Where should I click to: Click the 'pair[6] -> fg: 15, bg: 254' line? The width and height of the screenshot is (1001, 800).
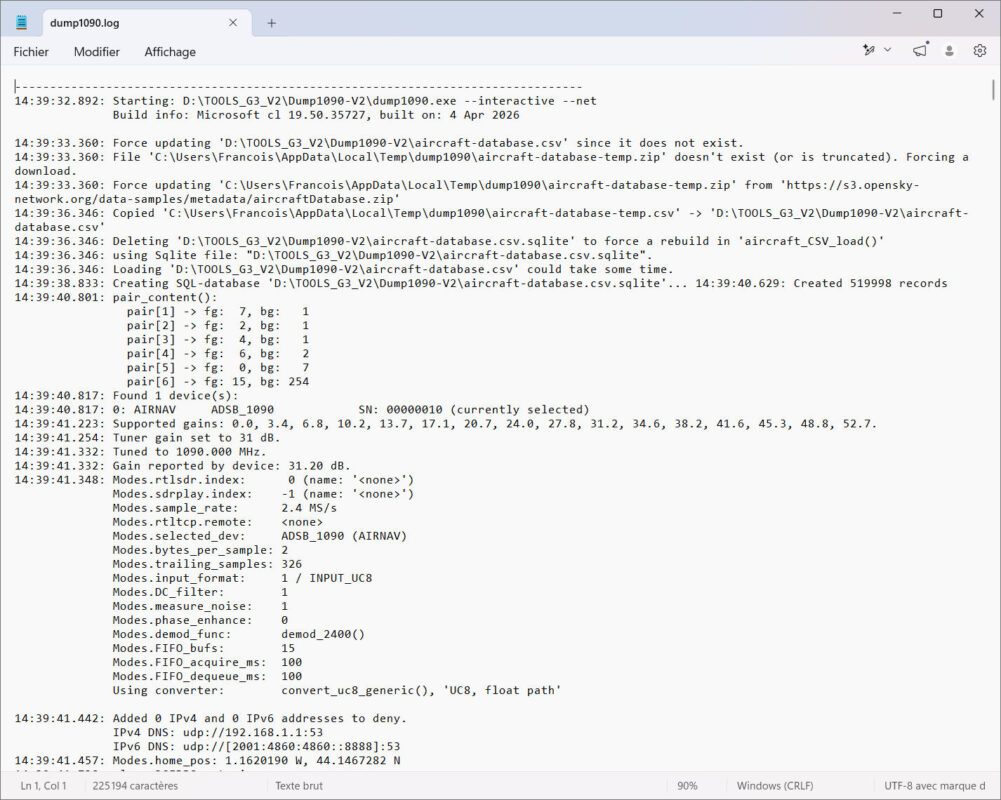218,382
